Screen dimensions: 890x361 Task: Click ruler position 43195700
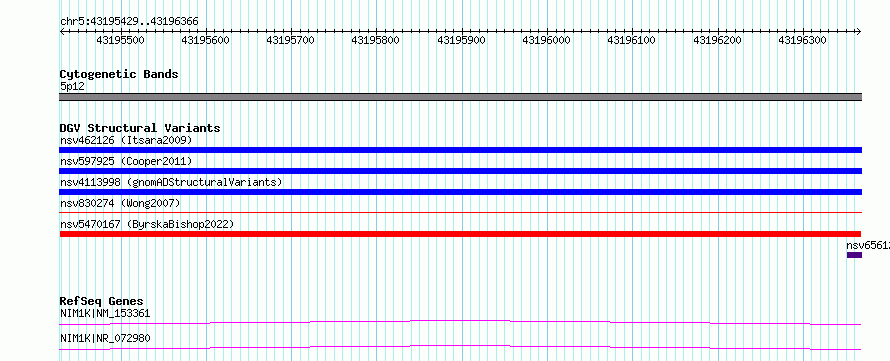[291, 40]
